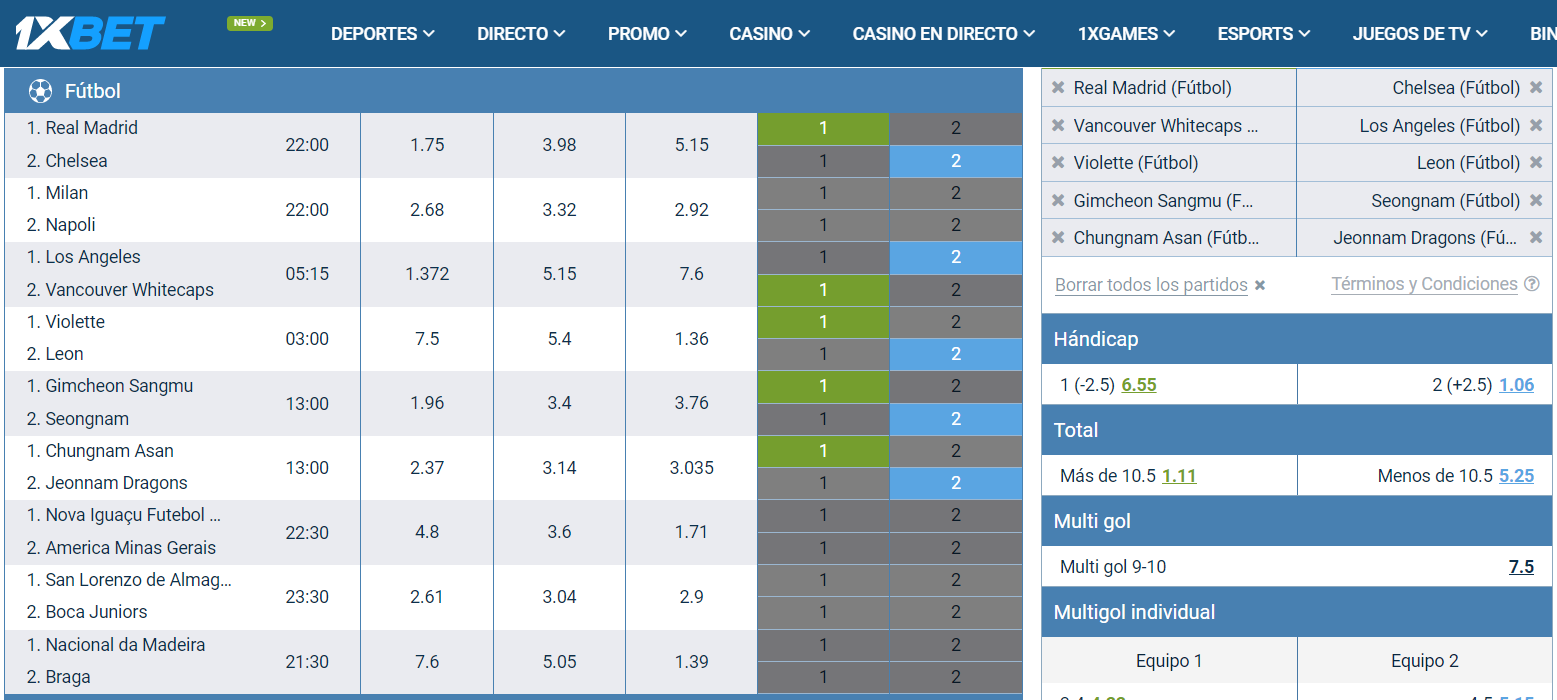The image size is (1557, 700).
Task: Click the 1XBET logo
Action: 90,33
